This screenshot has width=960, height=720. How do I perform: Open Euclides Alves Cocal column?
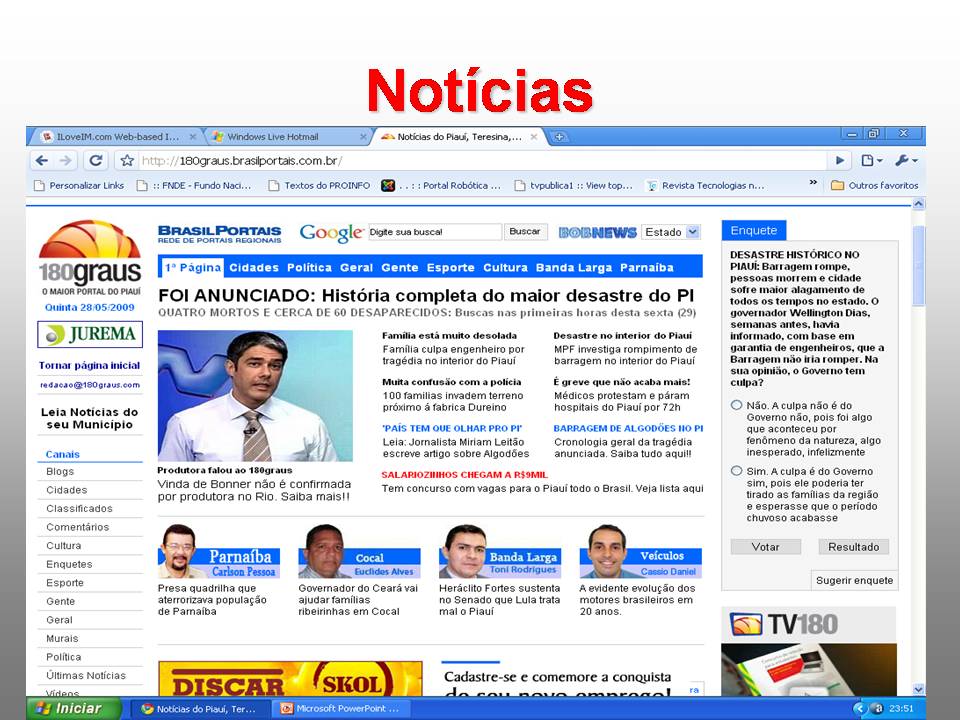coord(359,552)
